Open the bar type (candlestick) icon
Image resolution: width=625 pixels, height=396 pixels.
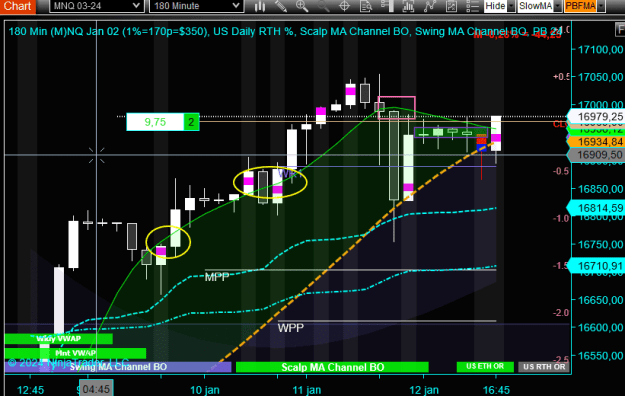coord(259,6)
